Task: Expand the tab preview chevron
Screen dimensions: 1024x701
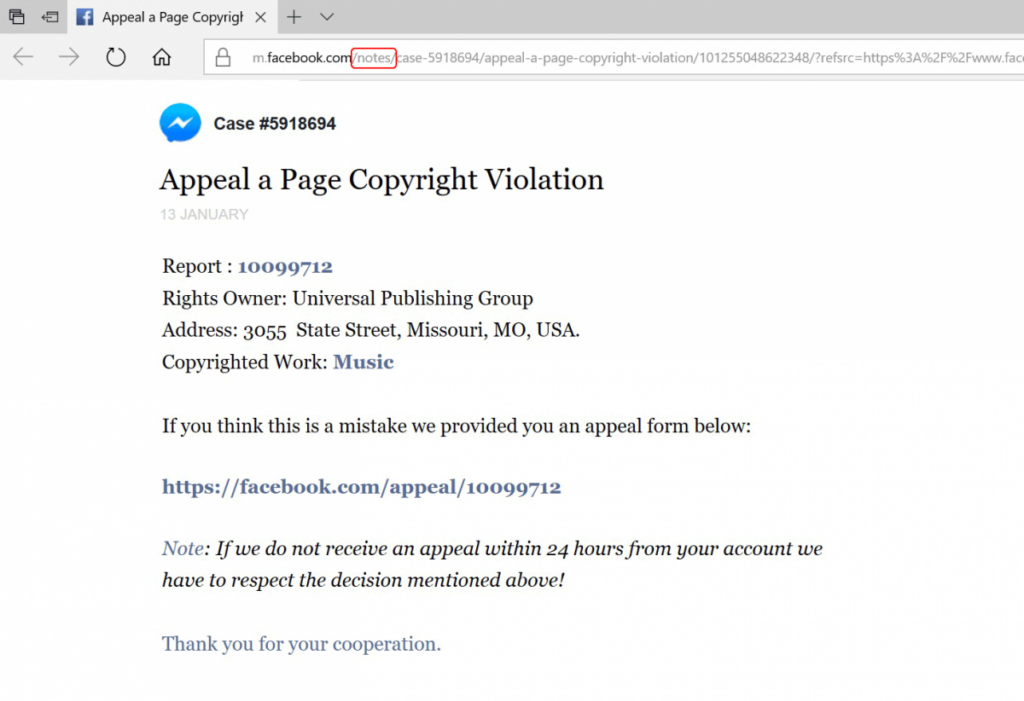Action: pos(327,17)
